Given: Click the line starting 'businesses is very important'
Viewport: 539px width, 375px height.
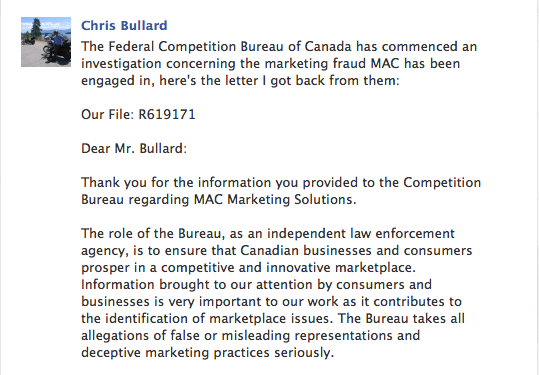Looking at the screenshot, I should point(271,301).
